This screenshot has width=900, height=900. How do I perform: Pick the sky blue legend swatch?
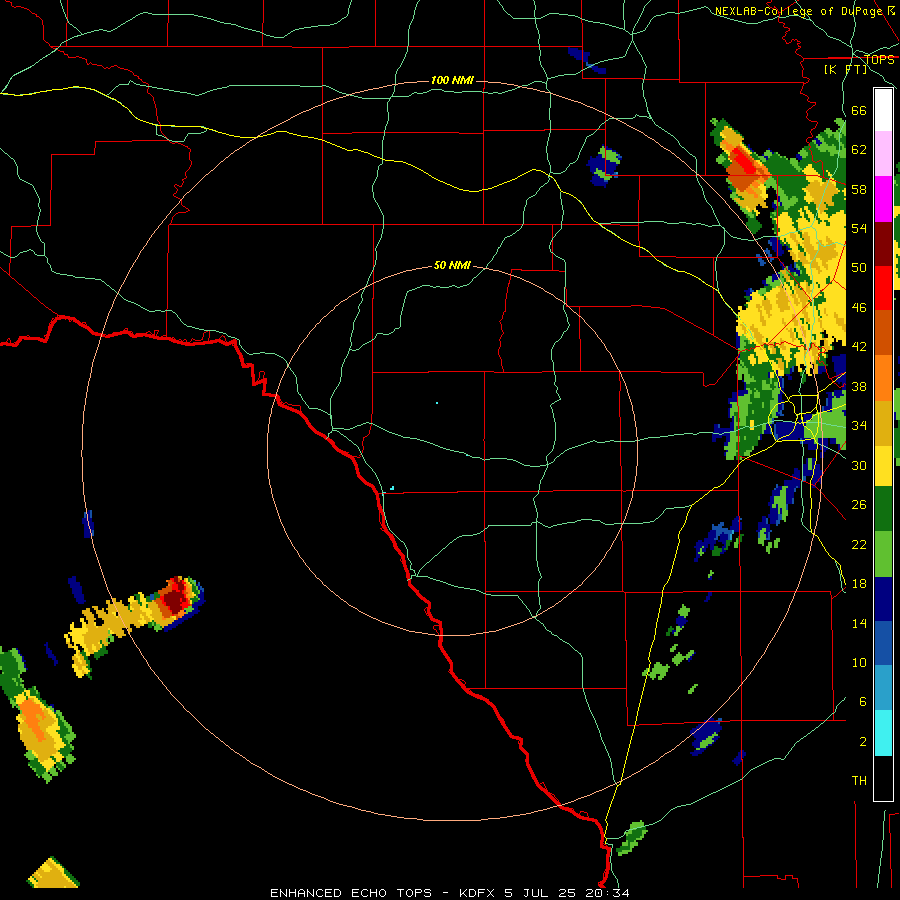coord(883,688)
